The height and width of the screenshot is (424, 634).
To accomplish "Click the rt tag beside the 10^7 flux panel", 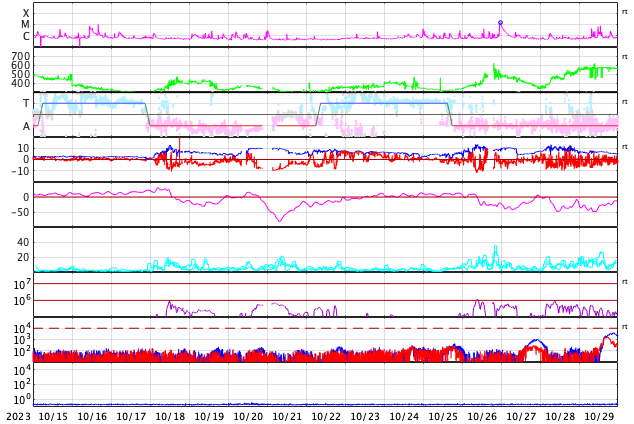I will coord(625,281).
